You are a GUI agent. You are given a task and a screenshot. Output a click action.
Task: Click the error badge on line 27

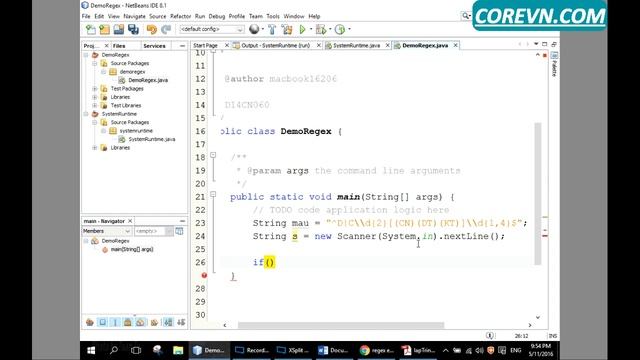coord(204,276)
